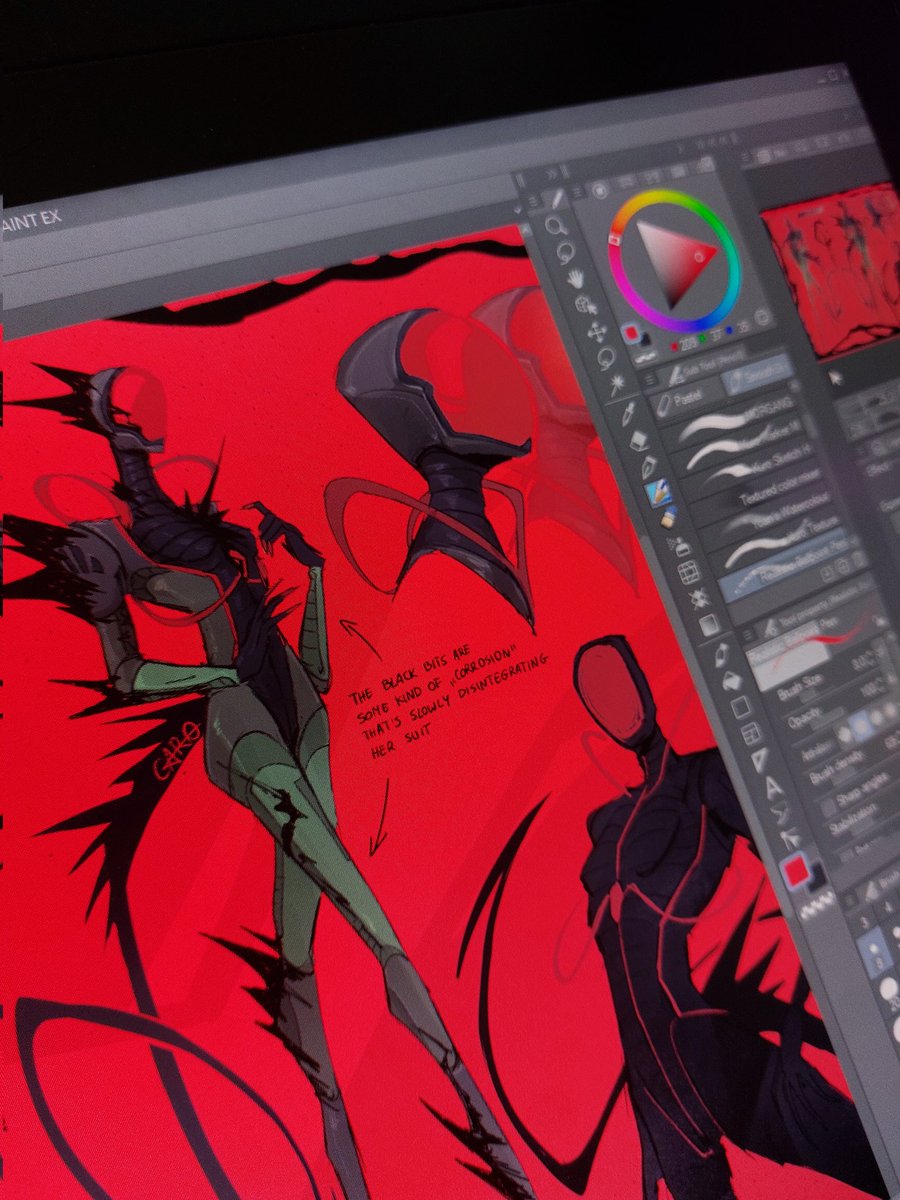The image size is (900, 1200).
Task: Select the Move layer four-arrow tool
Action: [x=596, y=331]
